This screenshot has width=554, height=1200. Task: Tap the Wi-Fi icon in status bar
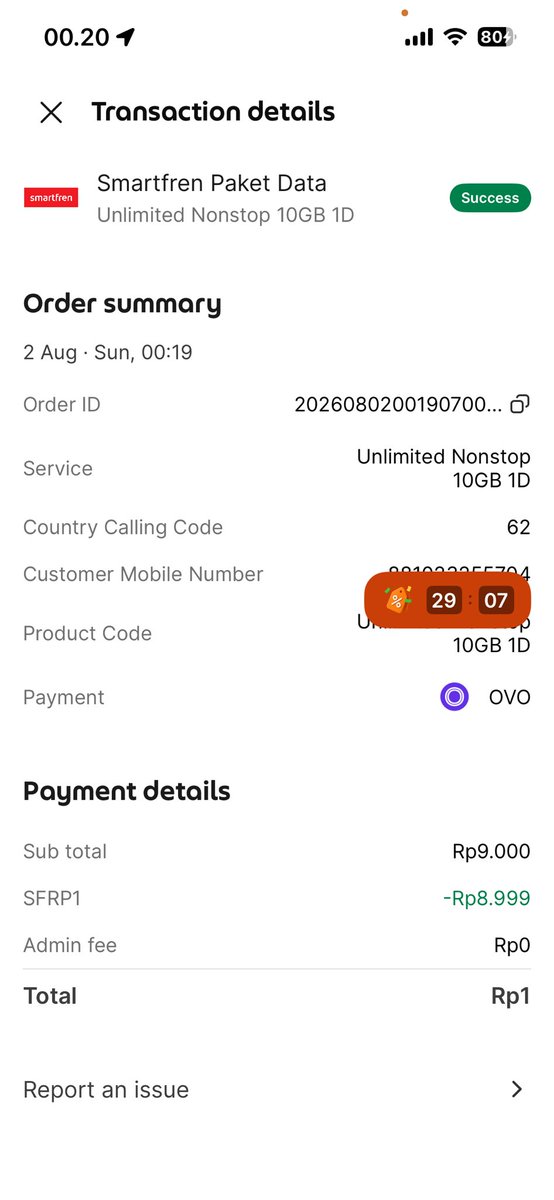click(456, 38)
